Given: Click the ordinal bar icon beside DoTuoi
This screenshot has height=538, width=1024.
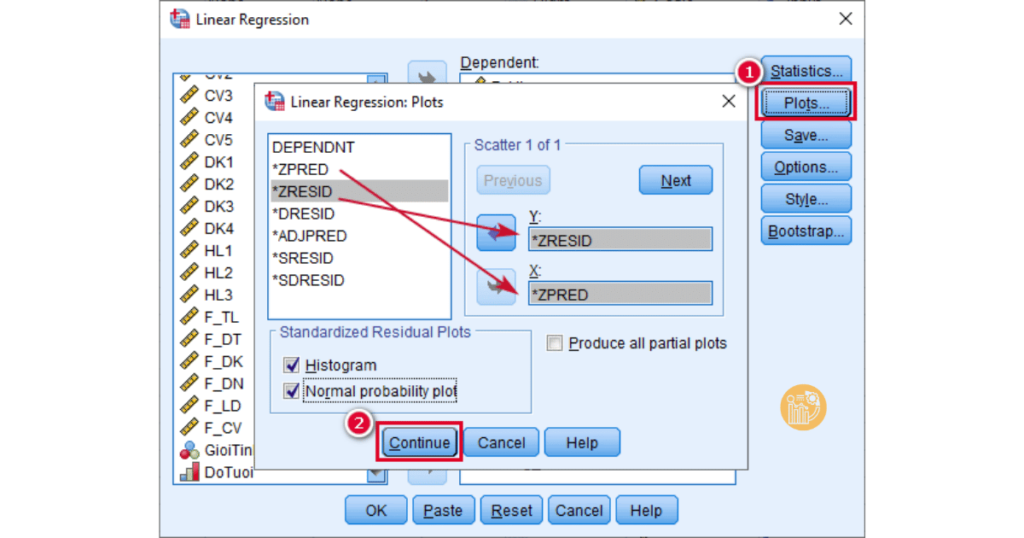Looking at the screenshot, I should 188,472.
